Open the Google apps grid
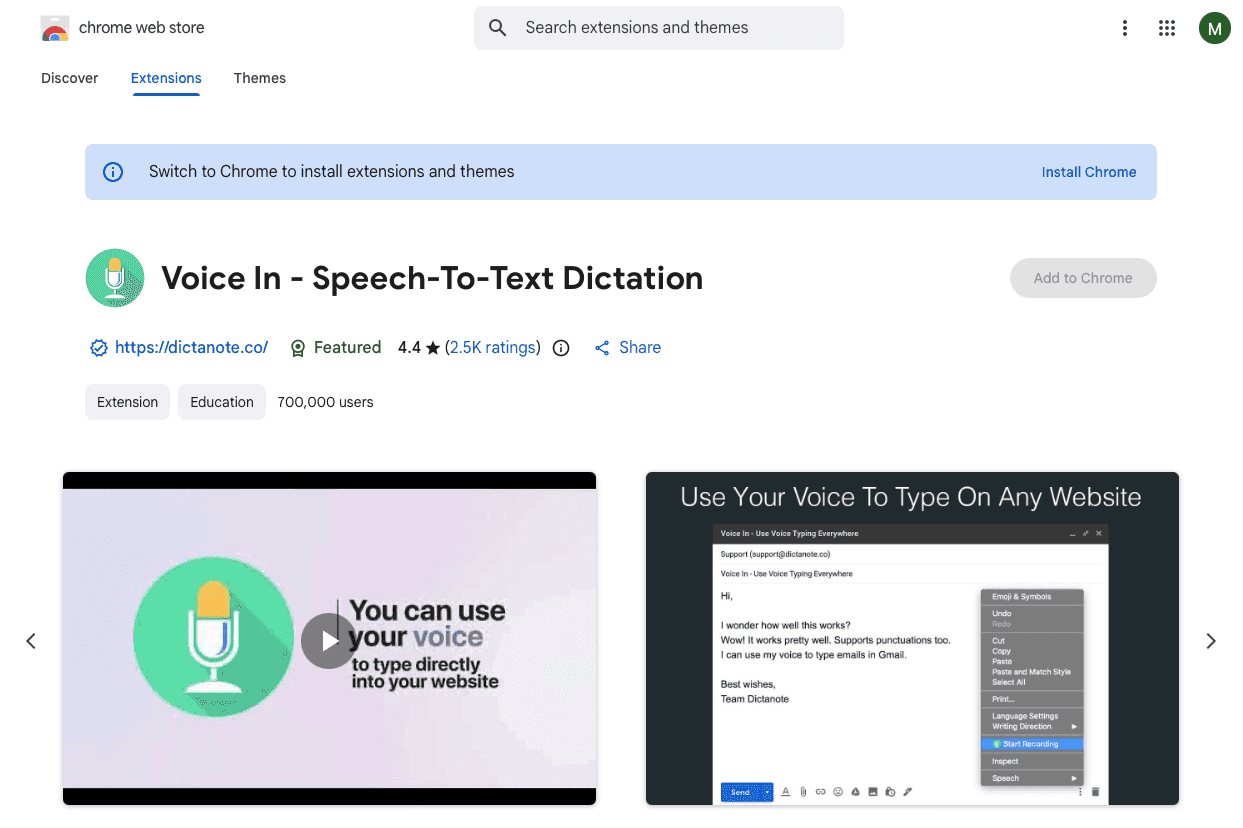1243x828 pixels. (x=1167, y=28)
